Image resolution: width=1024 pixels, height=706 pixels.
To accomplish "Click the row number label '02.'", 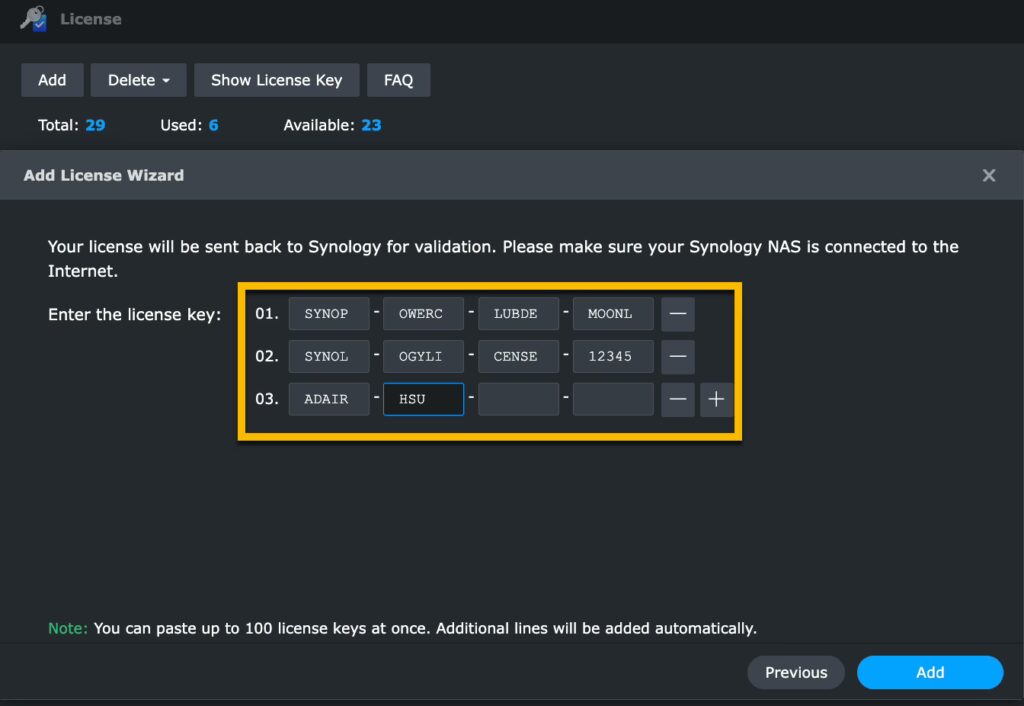I will pos(266,357).
